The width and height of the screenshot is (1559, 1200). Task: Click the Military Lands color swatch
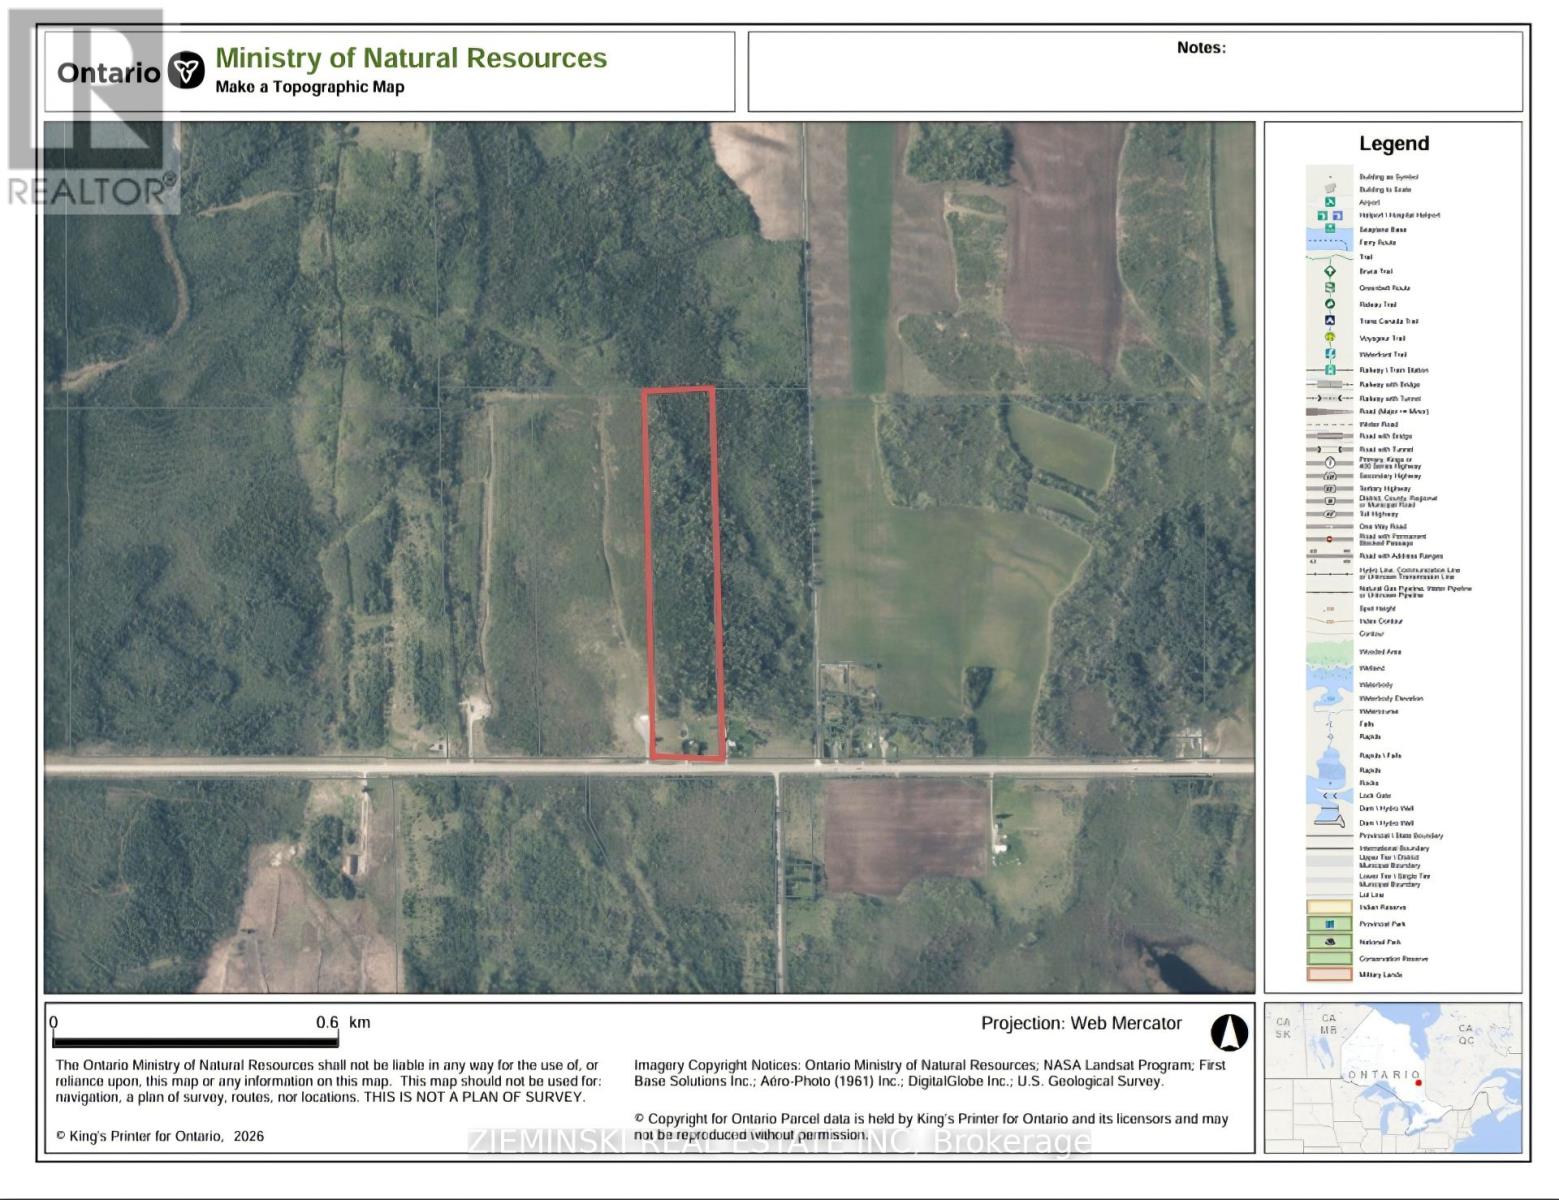pos(1329,974)
